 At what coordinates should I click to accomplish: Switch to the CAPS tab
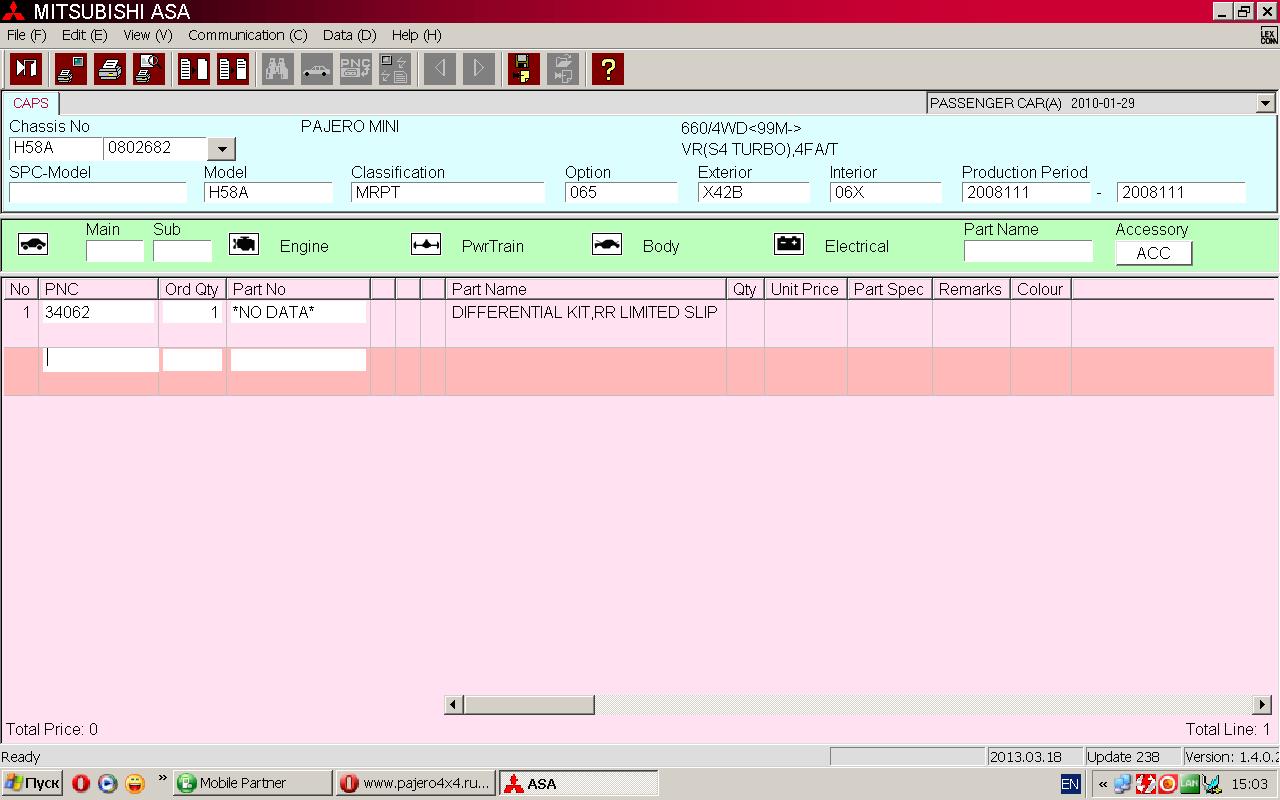pyautogui.click(x=31, y=103)
